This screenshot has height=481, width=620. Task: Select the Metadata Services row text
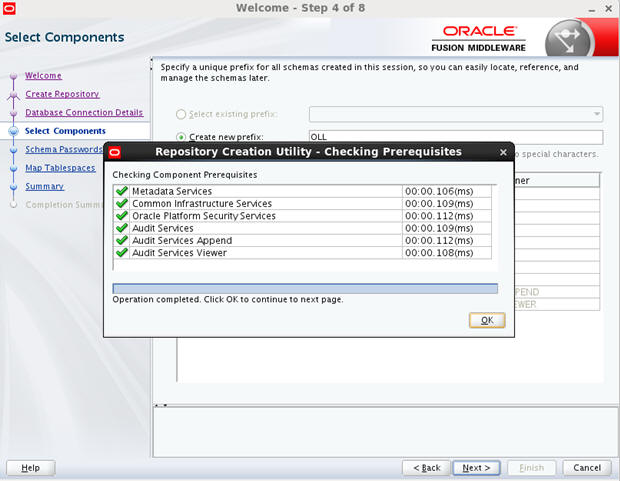click(x=172, y=191)
